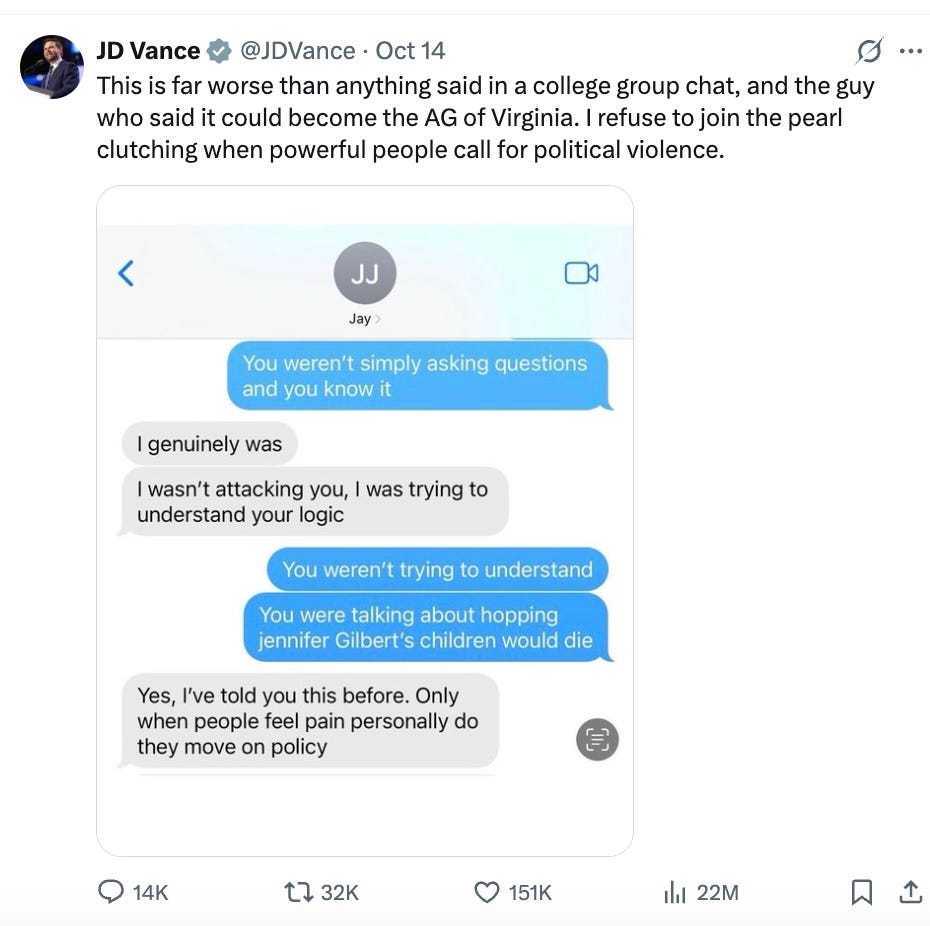Screen dimensions: 930x926
Task: Expand Jay's contact details via the chevron
Action: pyautogui.click(x=377, y=318)
